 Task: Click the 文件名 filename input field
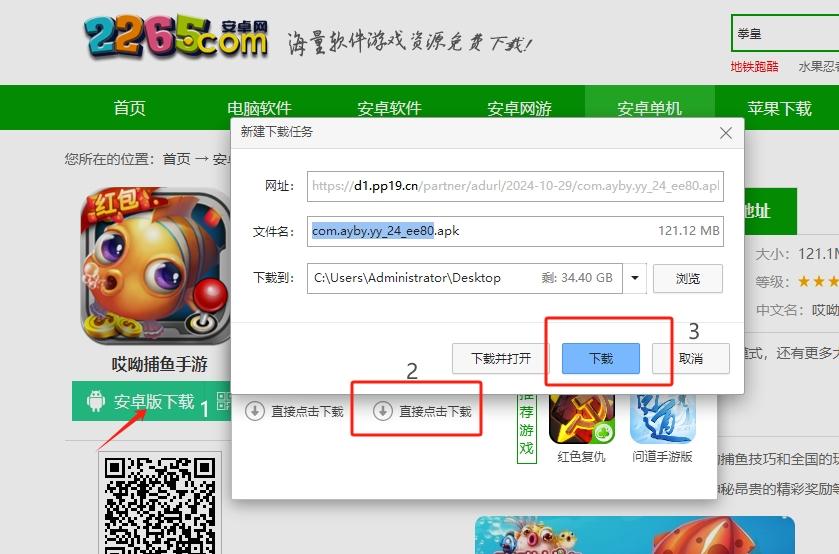click(x=514, y=231)
